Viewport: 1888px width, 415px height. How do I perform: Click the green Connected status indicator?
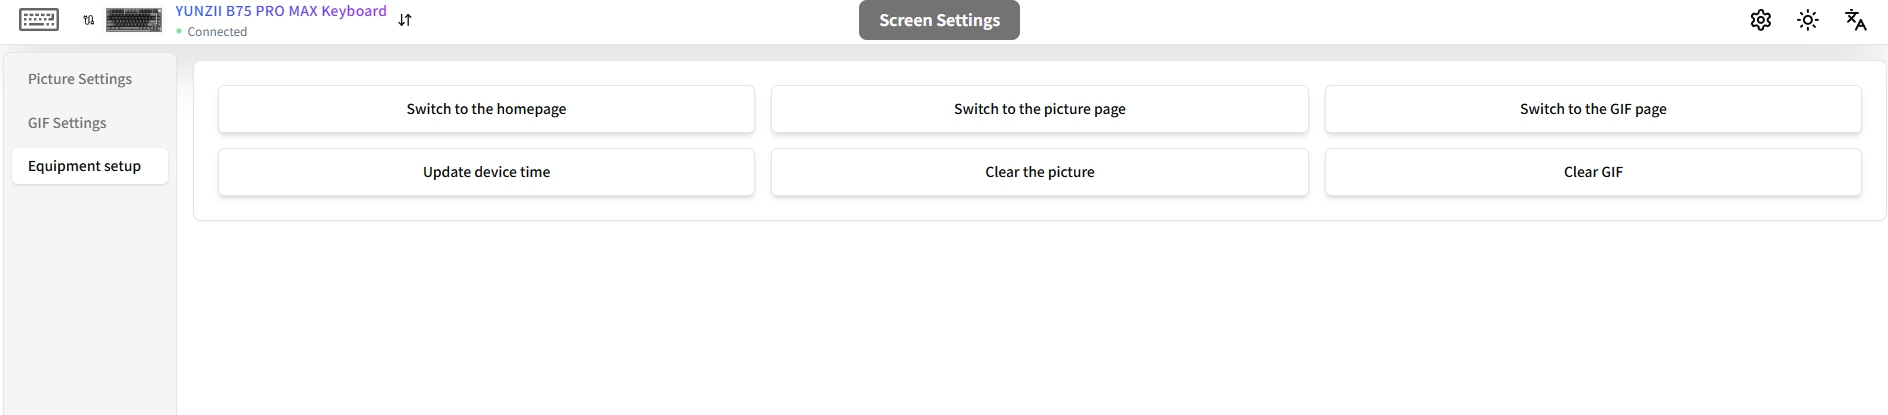pyautogui.click(x=179, y=32)
